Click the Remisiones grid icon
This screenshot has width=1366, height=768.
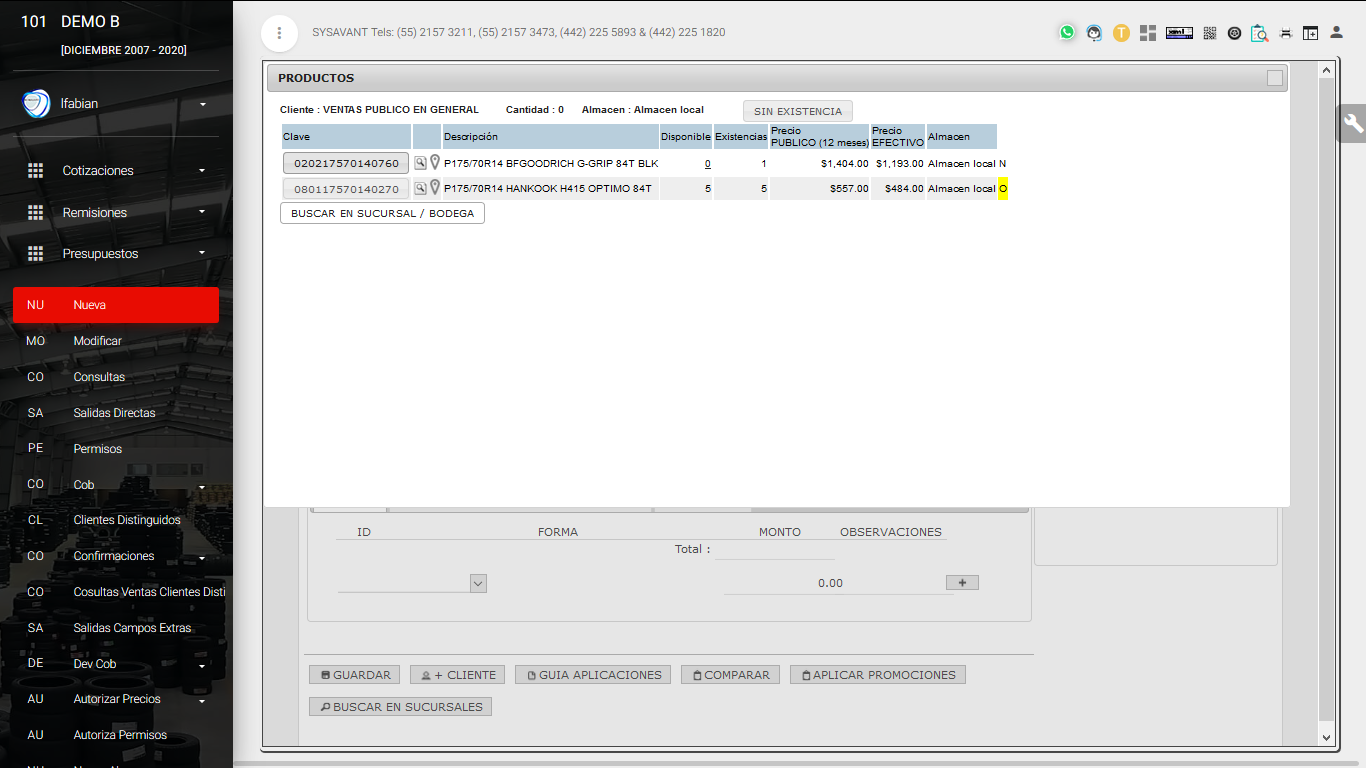(x=36, y=212)
